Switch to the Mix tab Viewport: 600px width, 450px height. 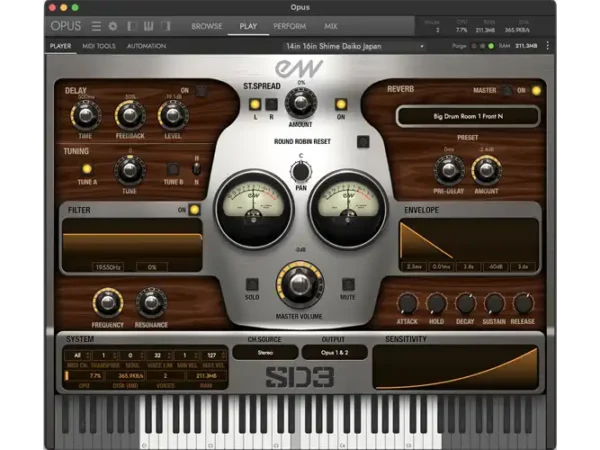(x=331, y=26)
